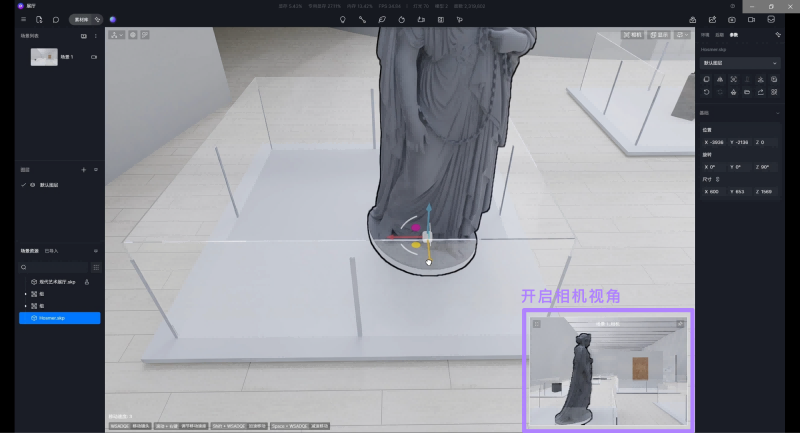Click the camera icon beside scene 1
The image size is (800, 433).
click(94, 57)
